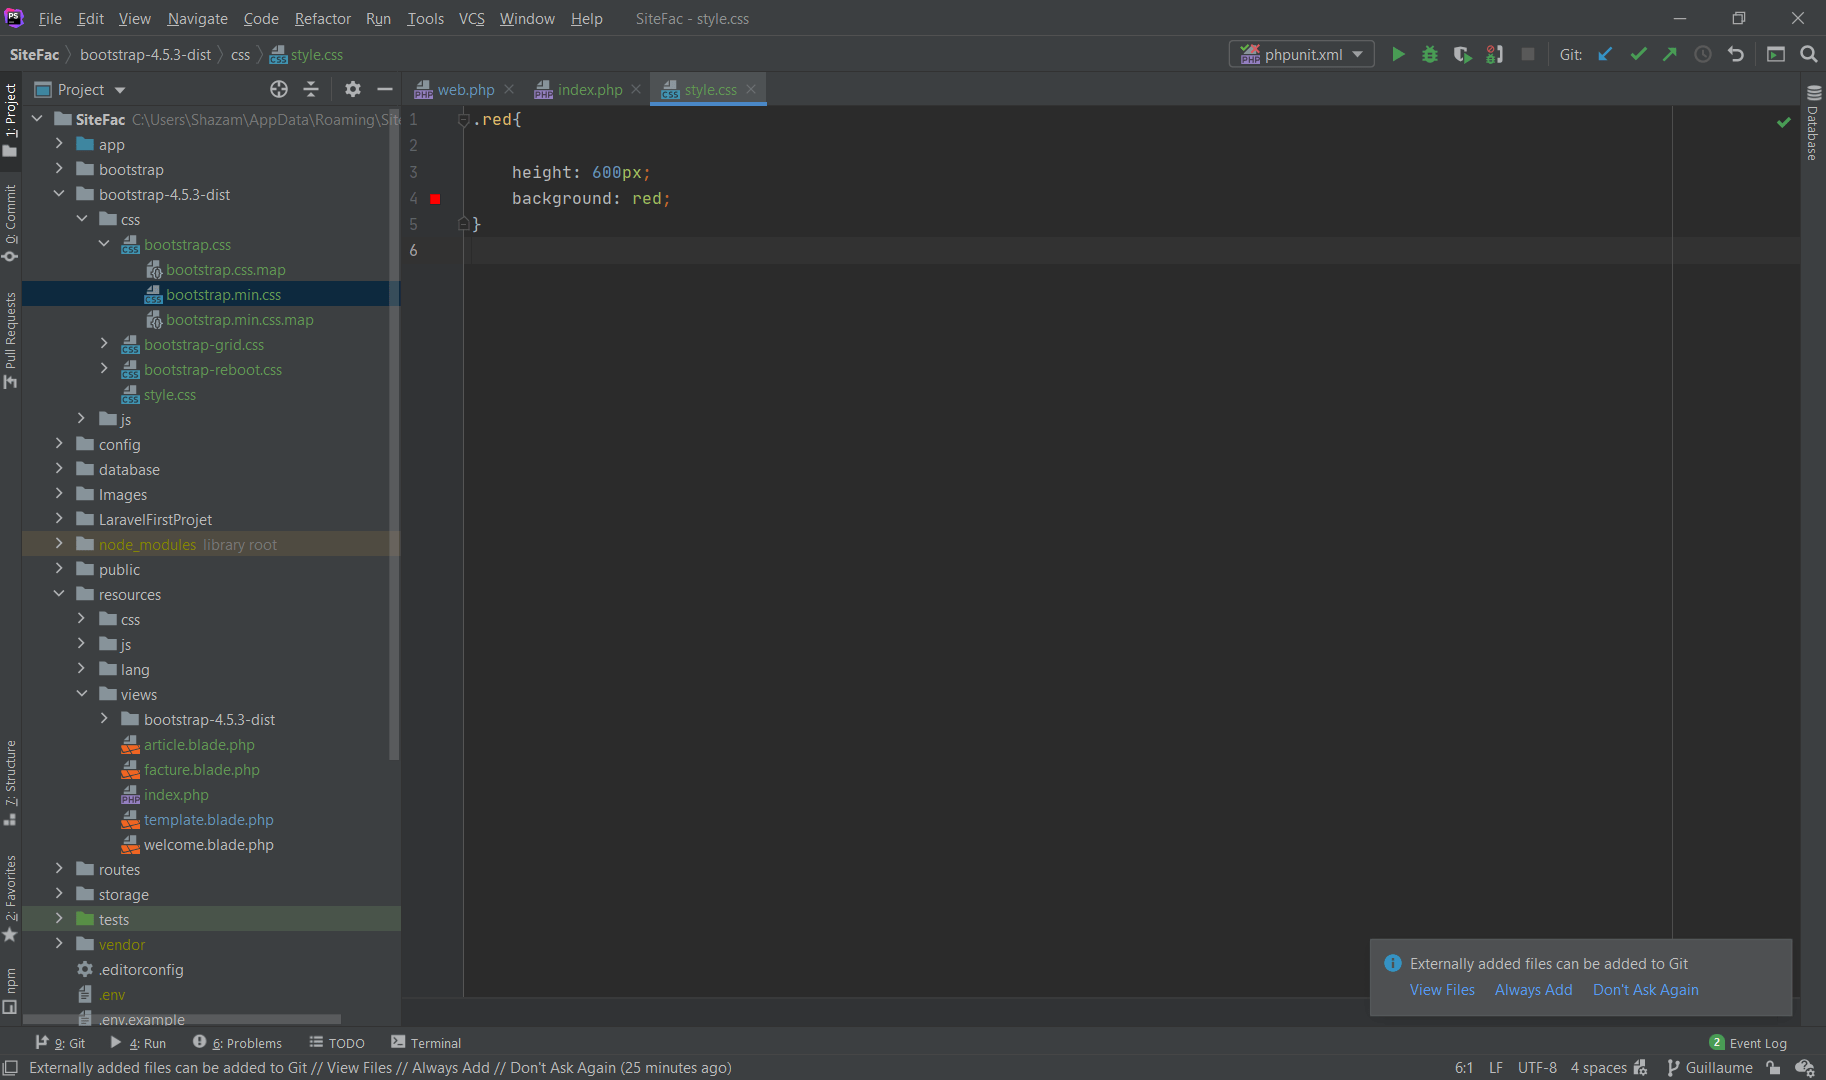Image resolution: width=1826 pixels, height=1080 pixels.
Task: Push commits with green arrow icon
Action: pyautogui.click(x=1670, y=55)
